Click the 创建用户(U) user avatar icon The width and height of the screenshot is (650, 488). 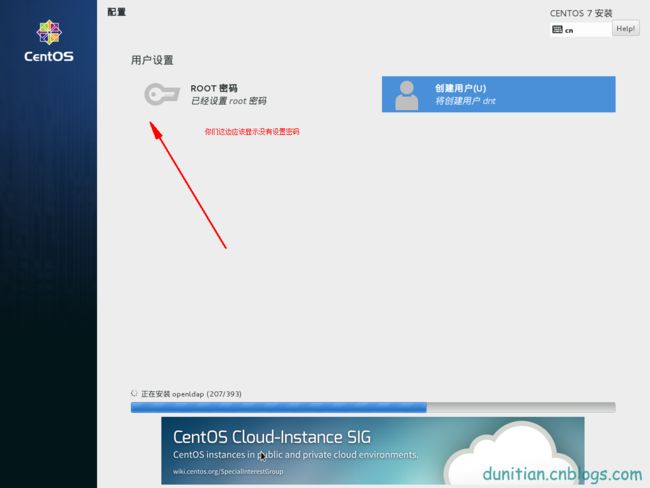[x=407, y=95]
